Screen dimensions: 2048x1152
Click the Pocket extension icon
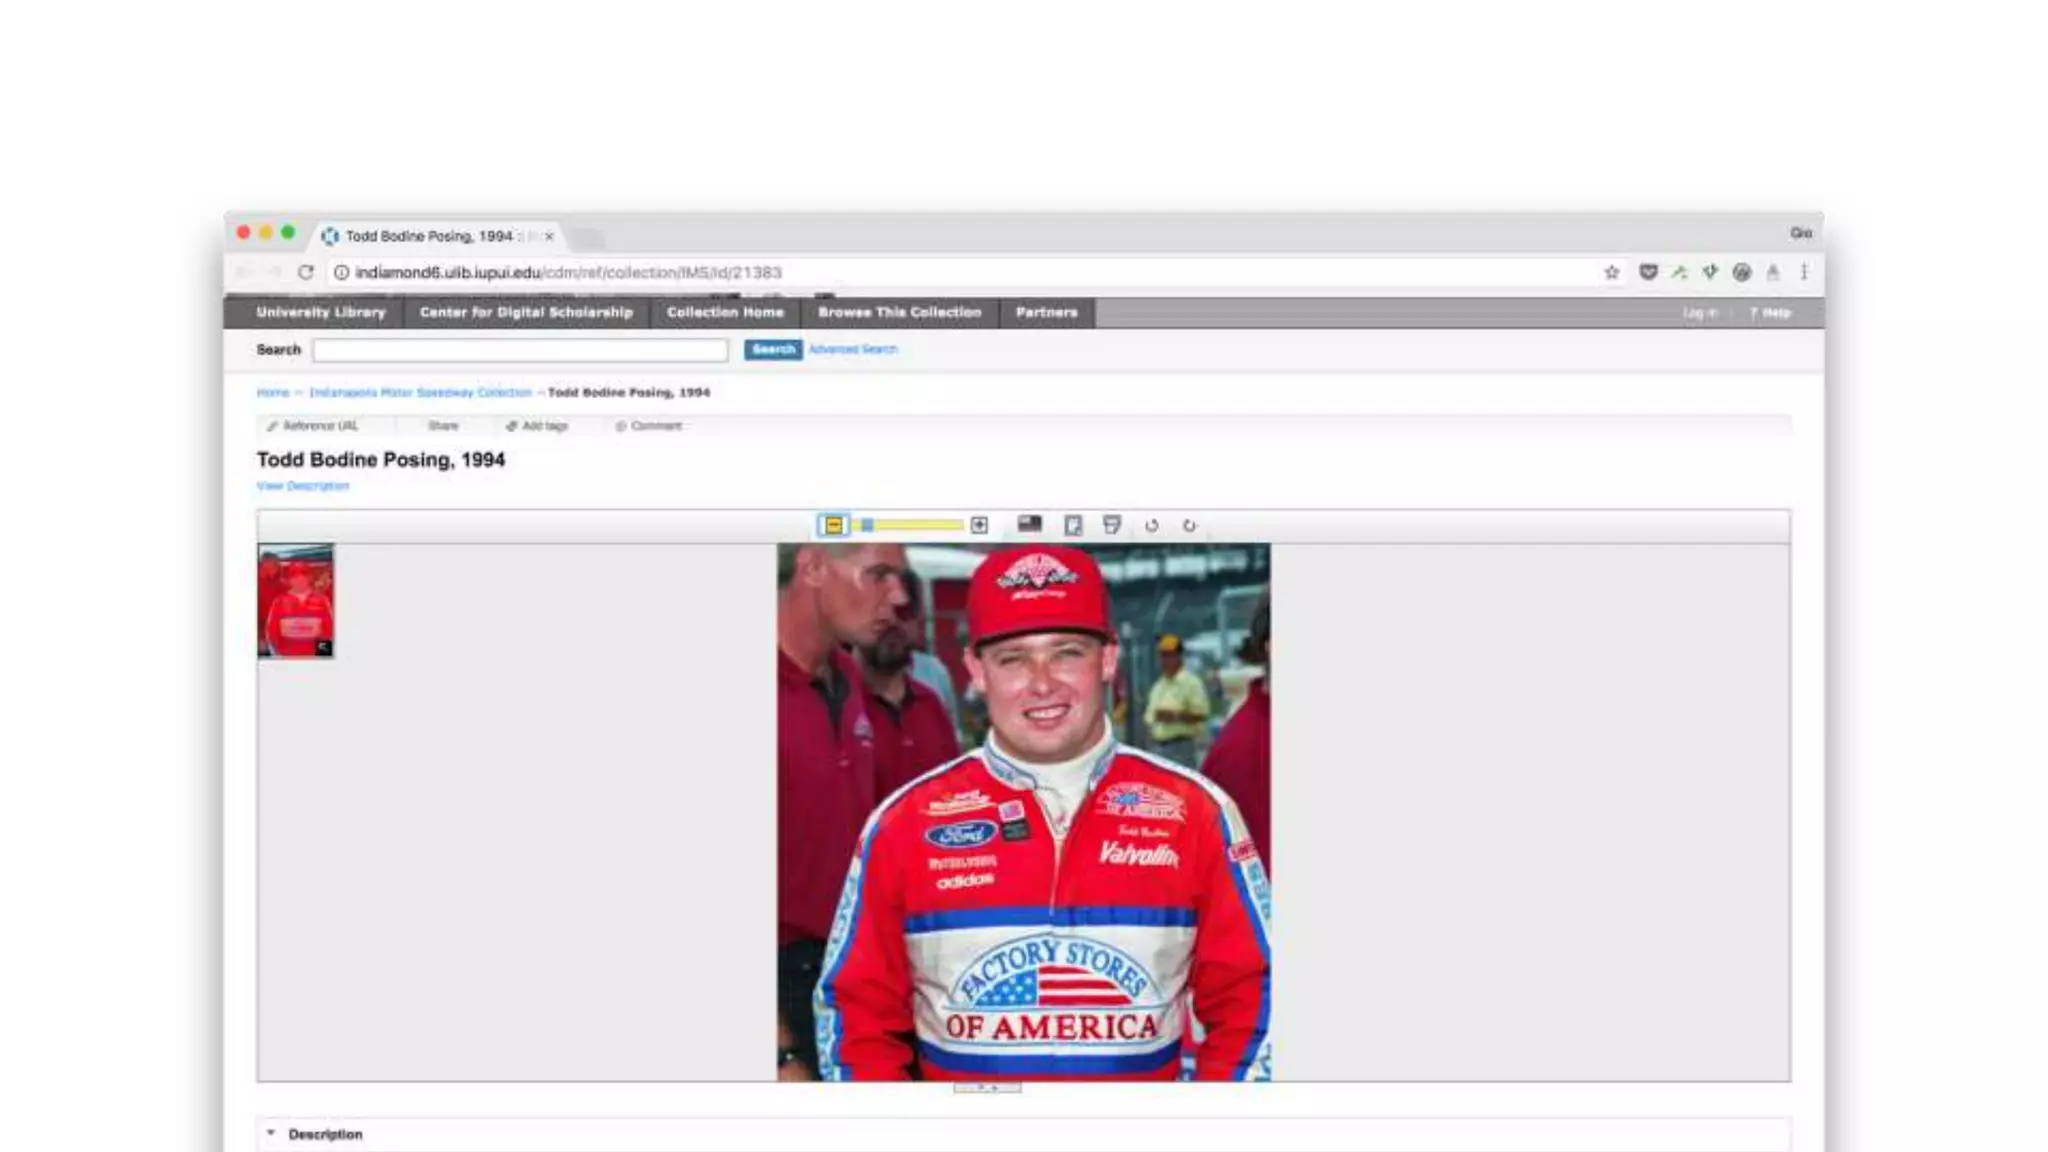[x=1648, y=272]
